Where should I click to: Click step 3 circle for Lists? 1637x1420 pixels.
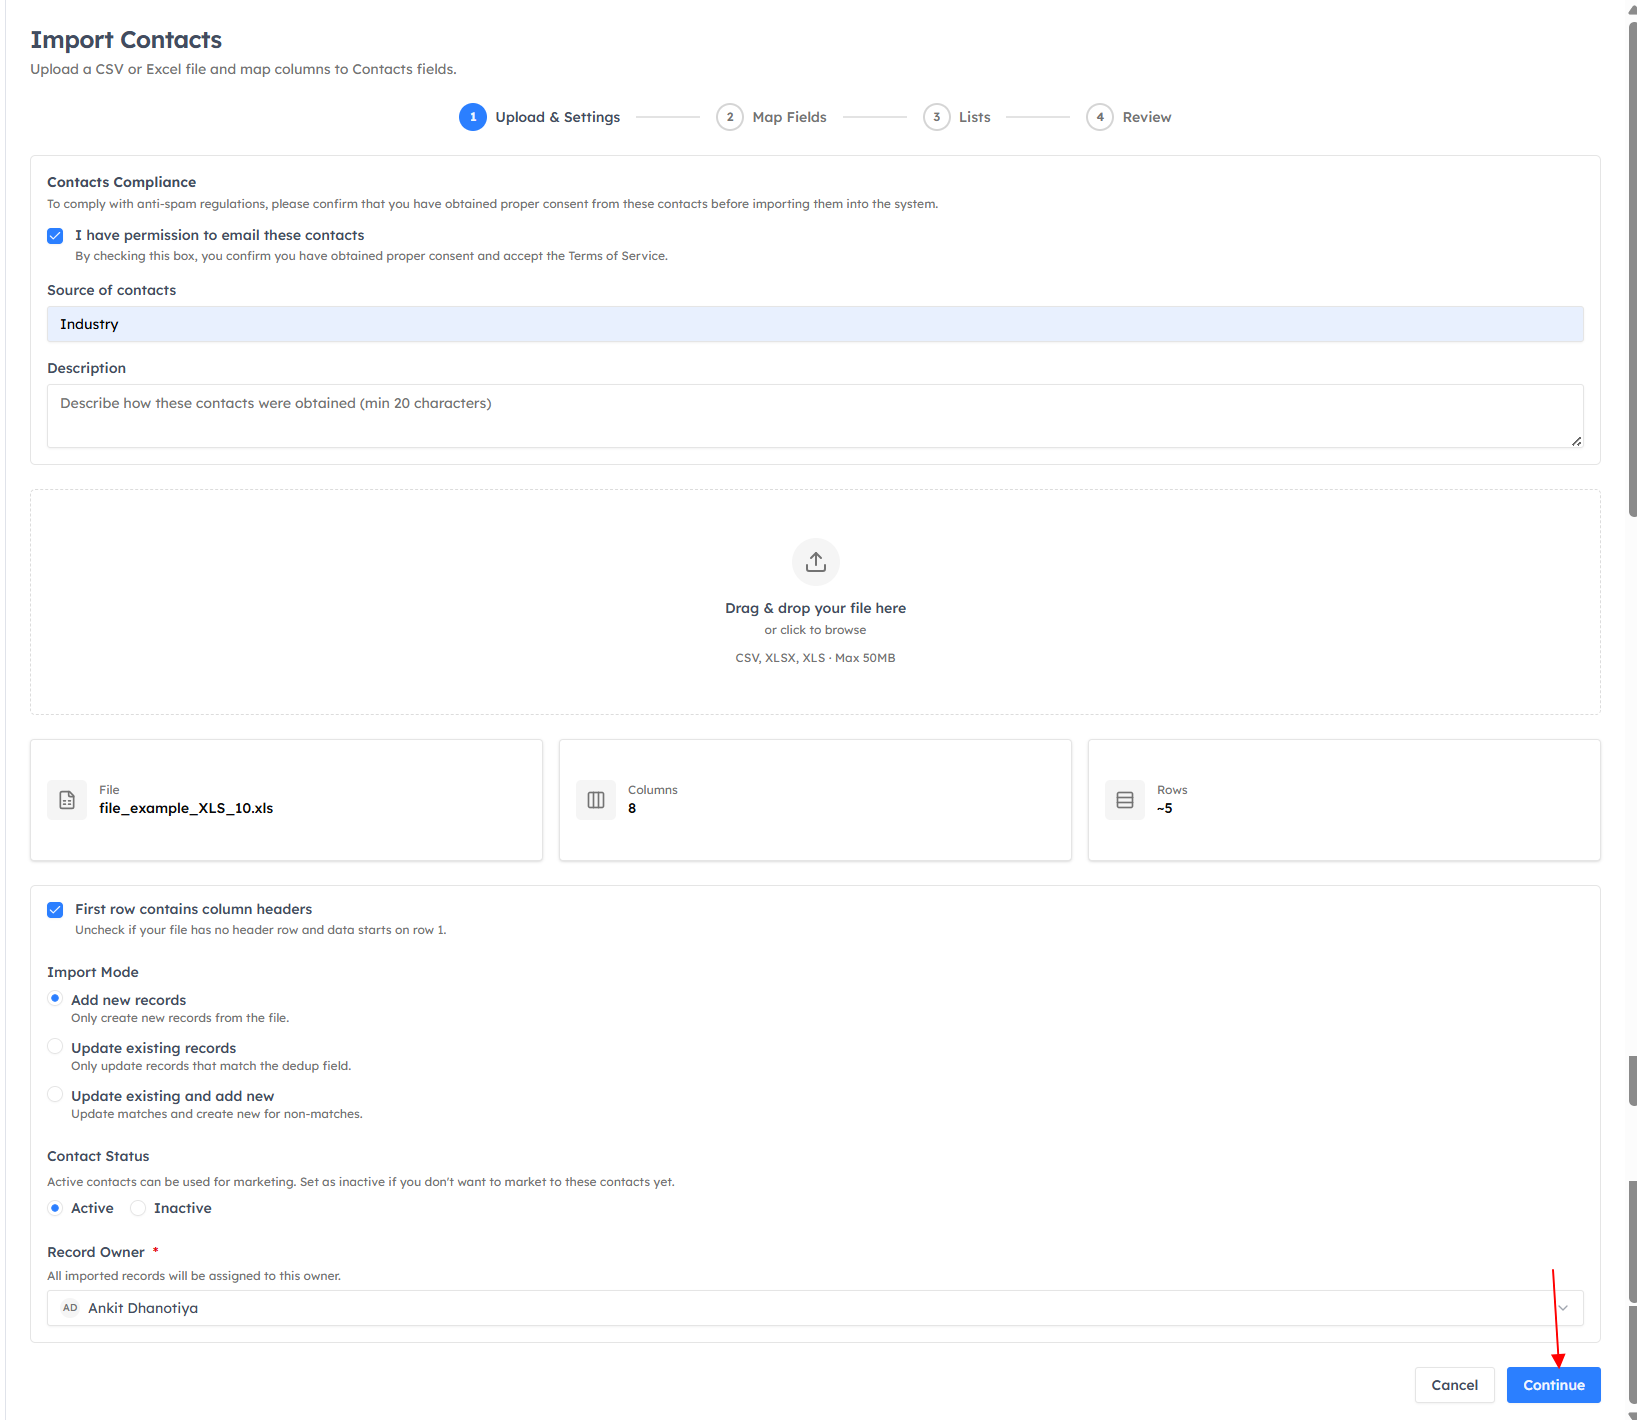(x=936, y=117)
